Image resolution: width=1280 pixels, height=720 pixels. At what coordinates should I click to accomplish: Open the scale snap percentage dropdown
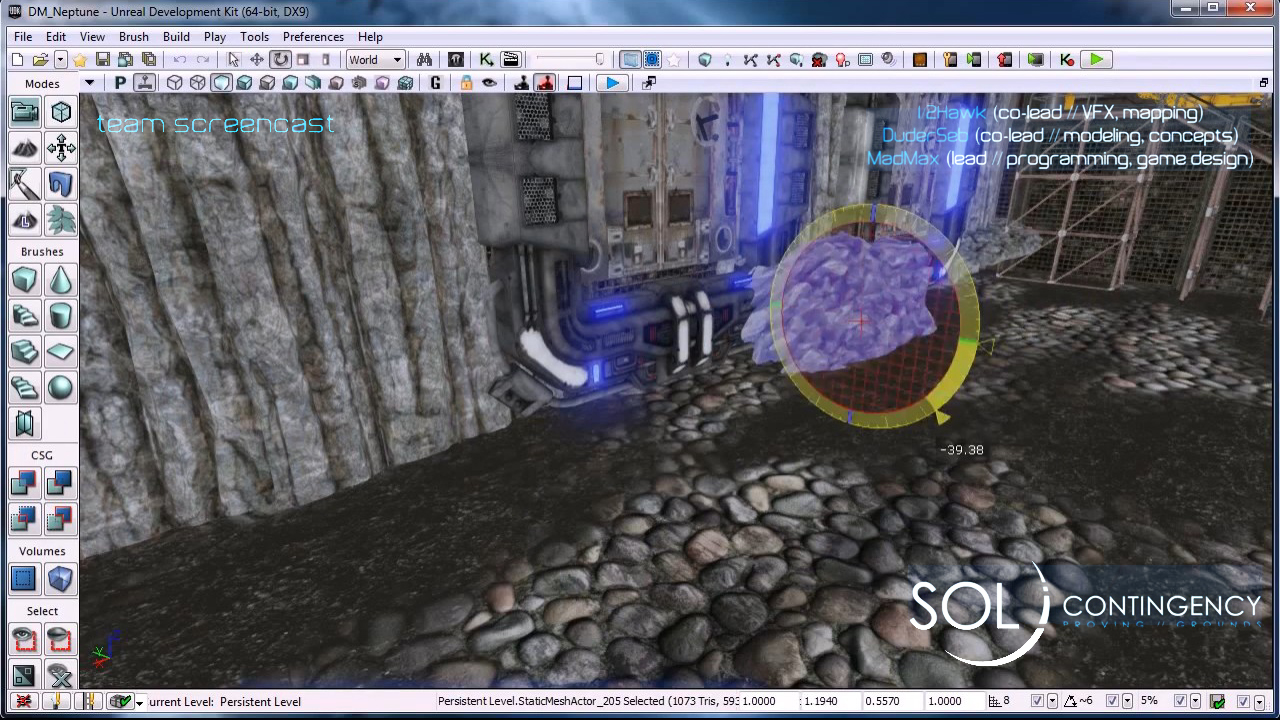(x=1195, y=701)
